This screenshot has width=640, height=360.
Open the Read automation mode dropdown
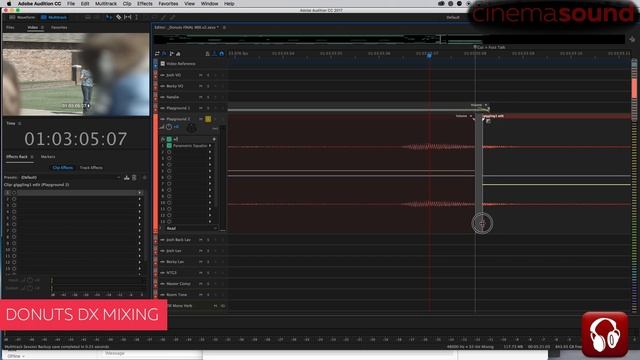(191, 228)
